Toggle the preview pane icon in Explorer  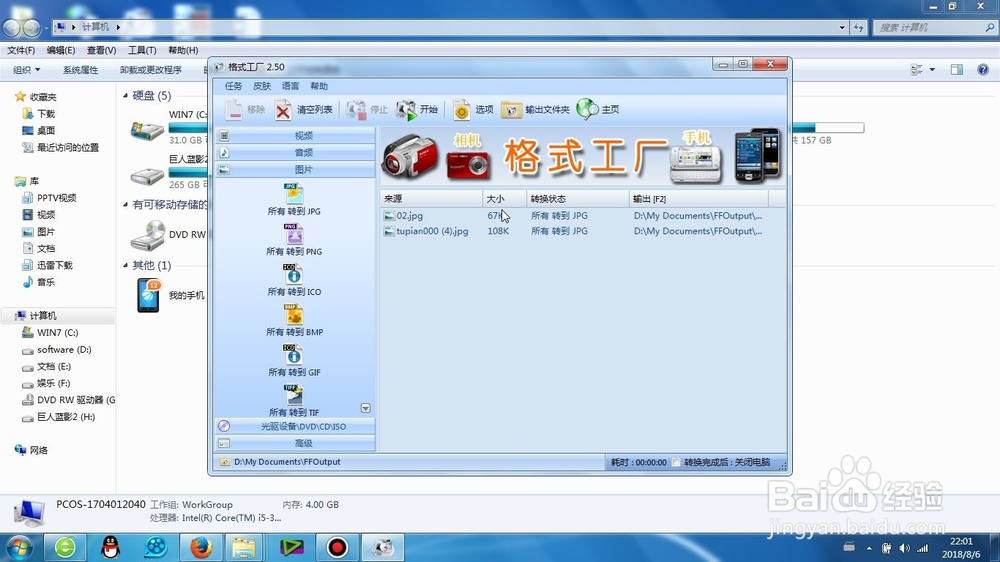point(957,70)
